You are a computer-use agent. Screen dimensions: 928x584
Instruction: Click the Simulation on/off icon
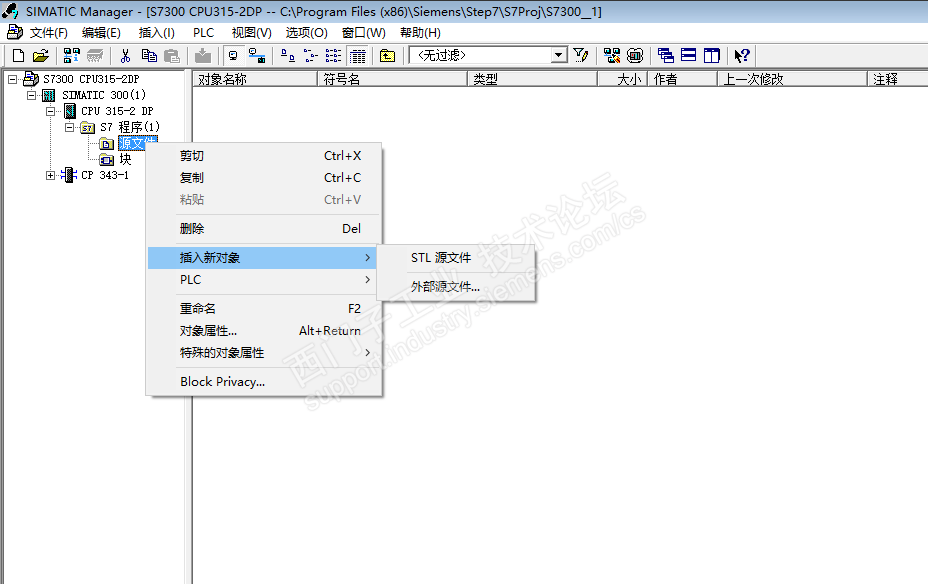(x=635, y=56)
